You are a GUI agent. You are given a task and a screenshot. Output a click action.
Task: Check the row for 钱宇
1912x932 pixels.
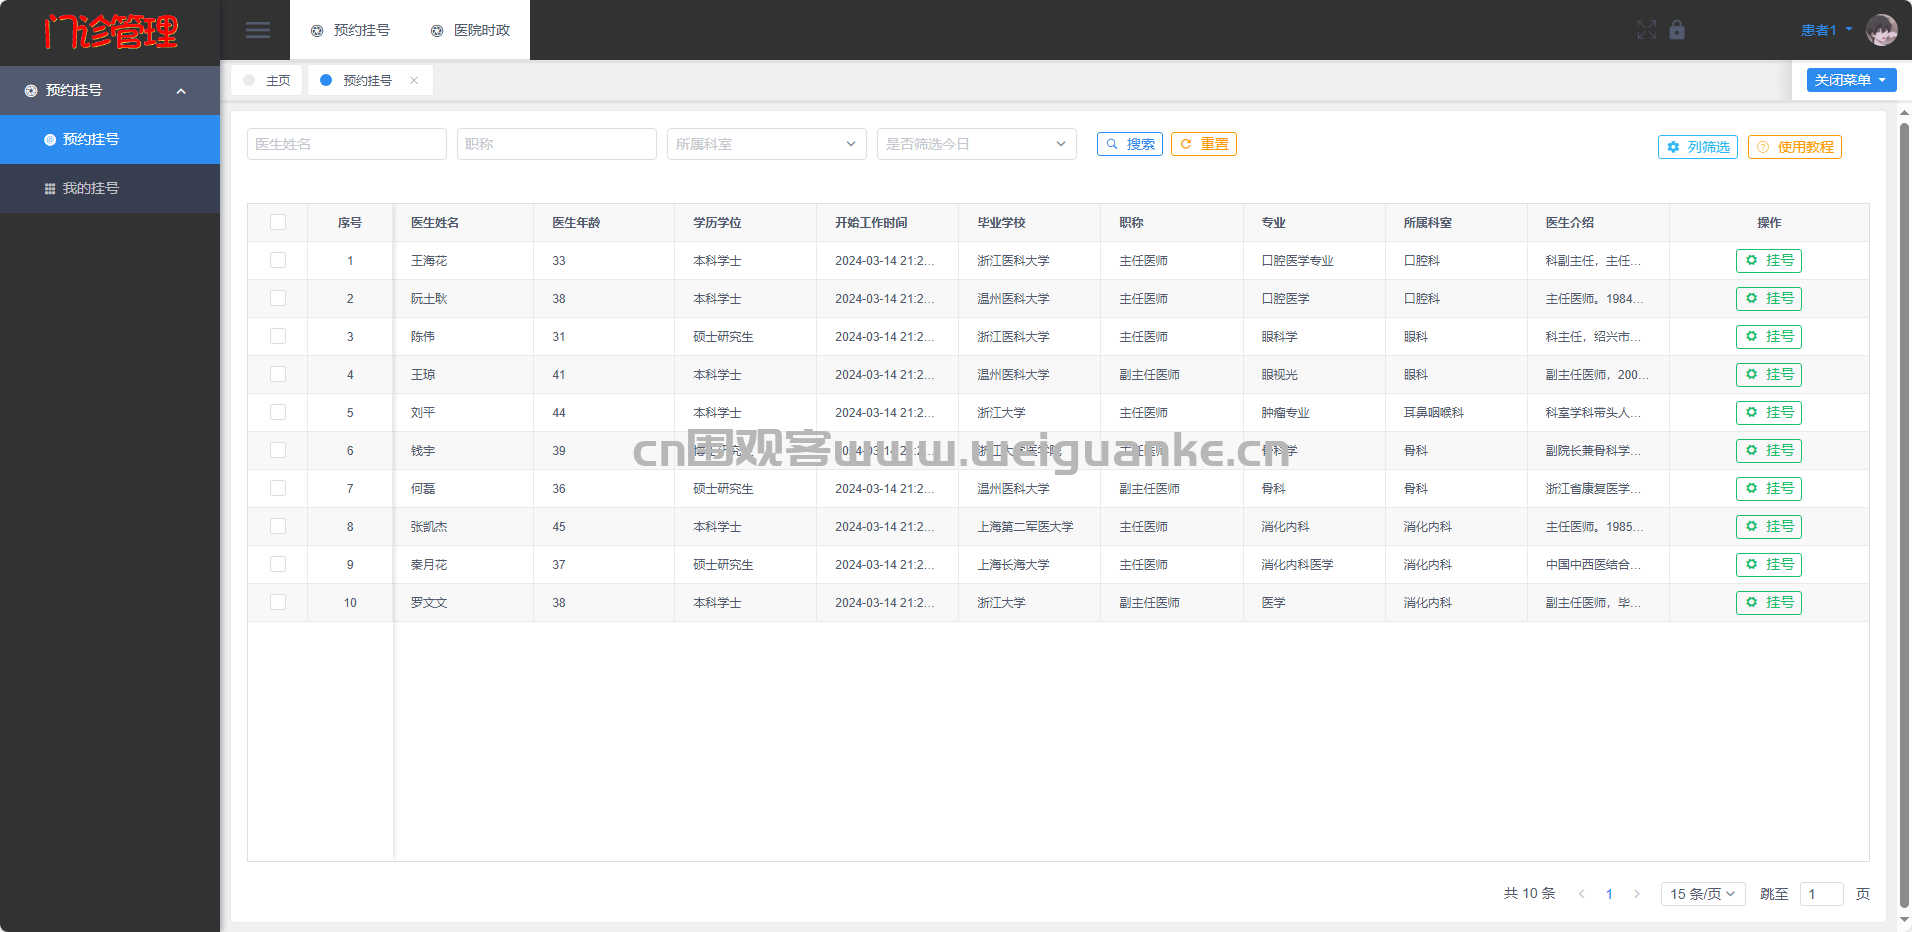tap(278, 450)
